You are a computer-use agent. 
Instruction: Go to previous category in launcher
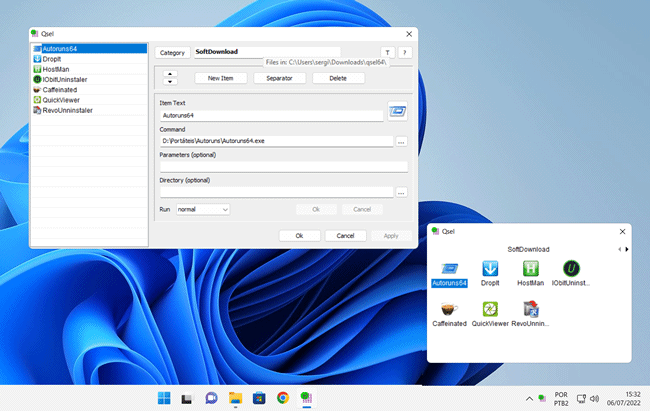(619, 249)
